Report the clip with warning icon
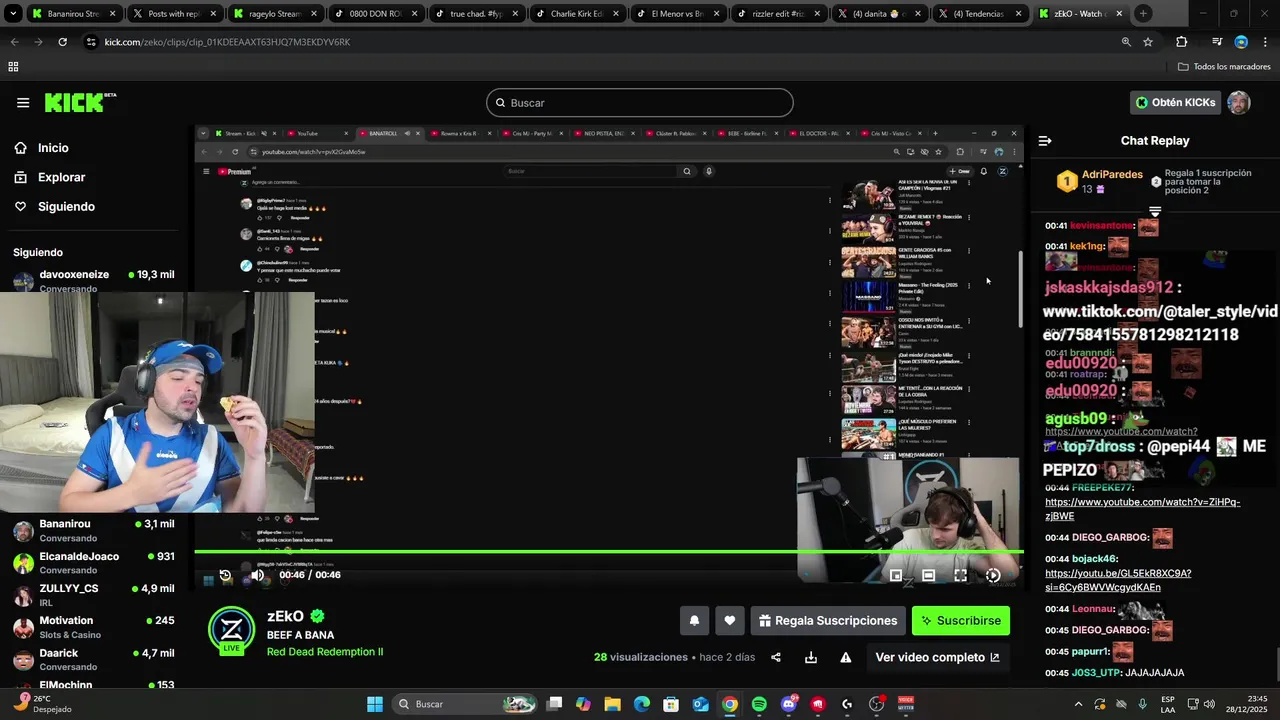 tap(846, 657)
